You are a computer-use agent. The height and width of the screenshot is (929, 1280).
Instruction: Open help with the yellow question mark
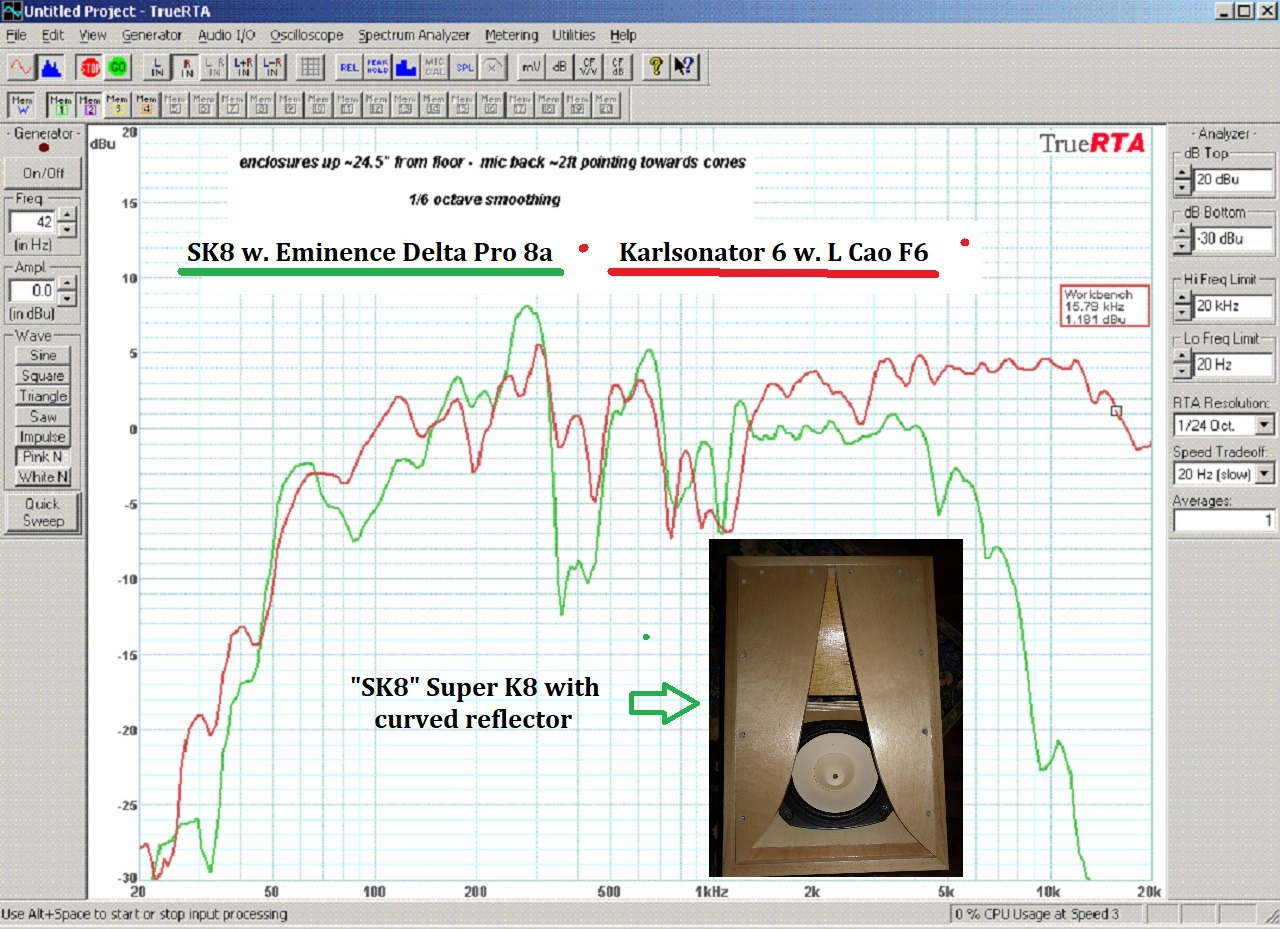(x=656, y=67)
